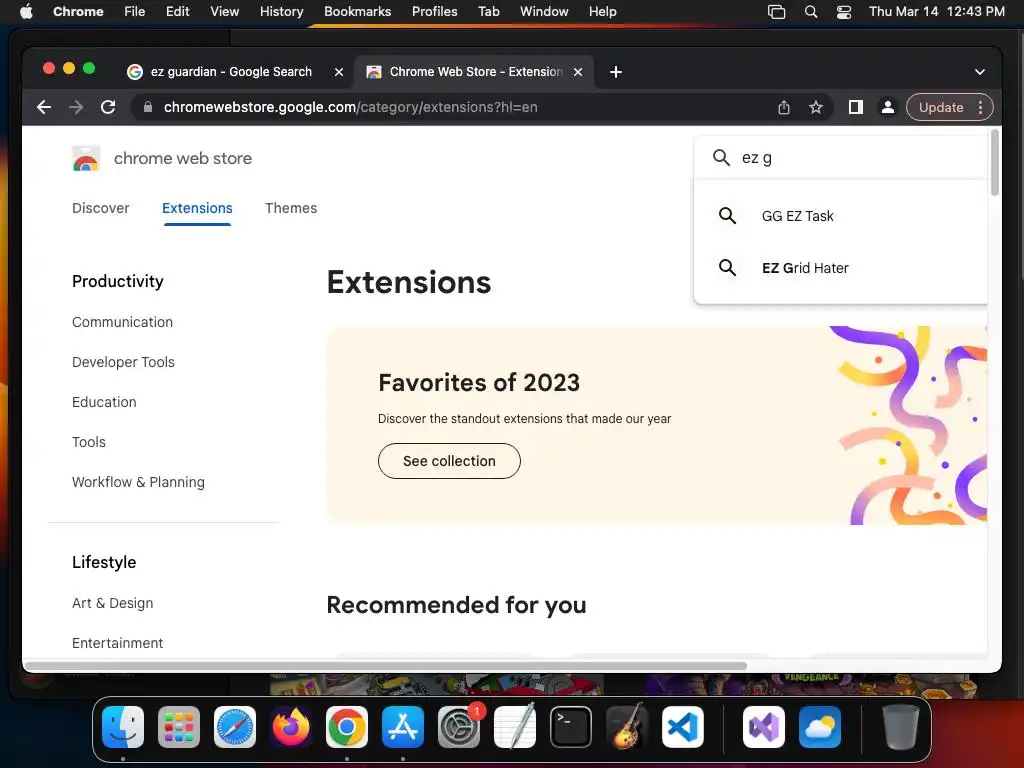Open Spotlight search in menu bar
This screenshot has width=1024, height=768.
(810, 12)
